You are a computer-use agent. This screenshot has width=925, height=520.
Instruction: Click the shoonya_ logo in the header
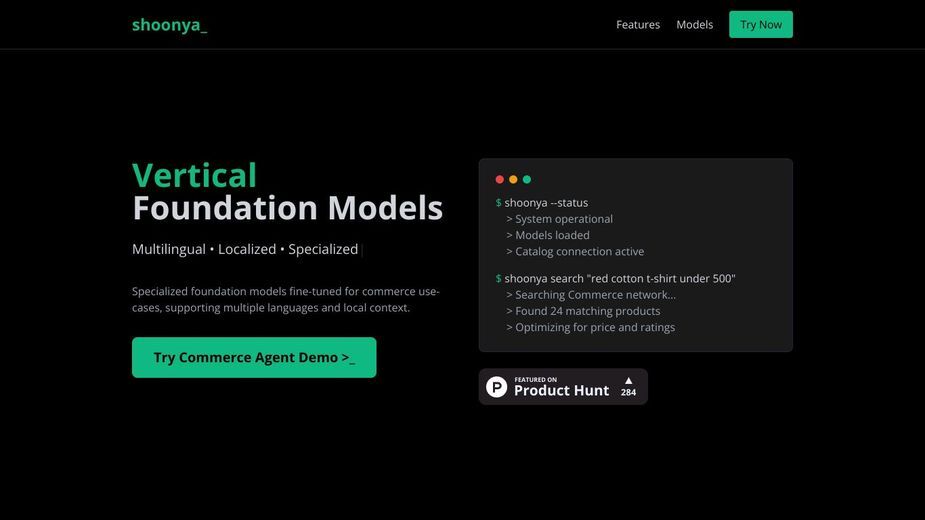(x=169, y=25)
